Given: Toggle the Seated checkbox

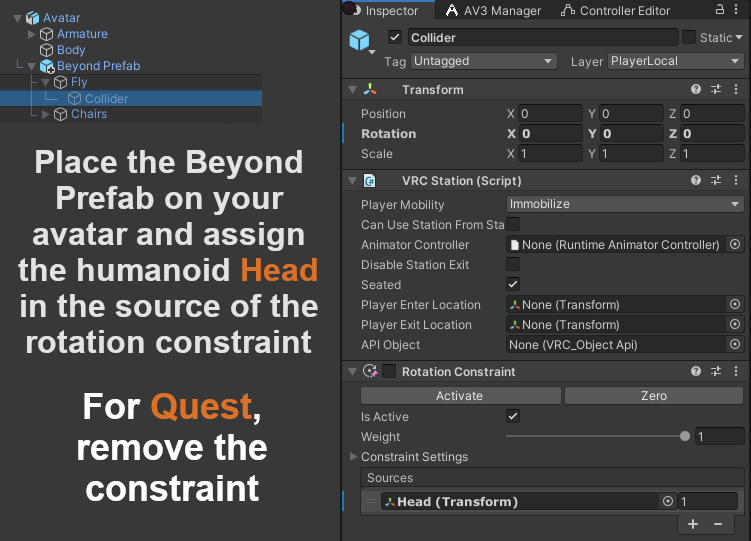Looking at the screenshot, I should 513,285.
